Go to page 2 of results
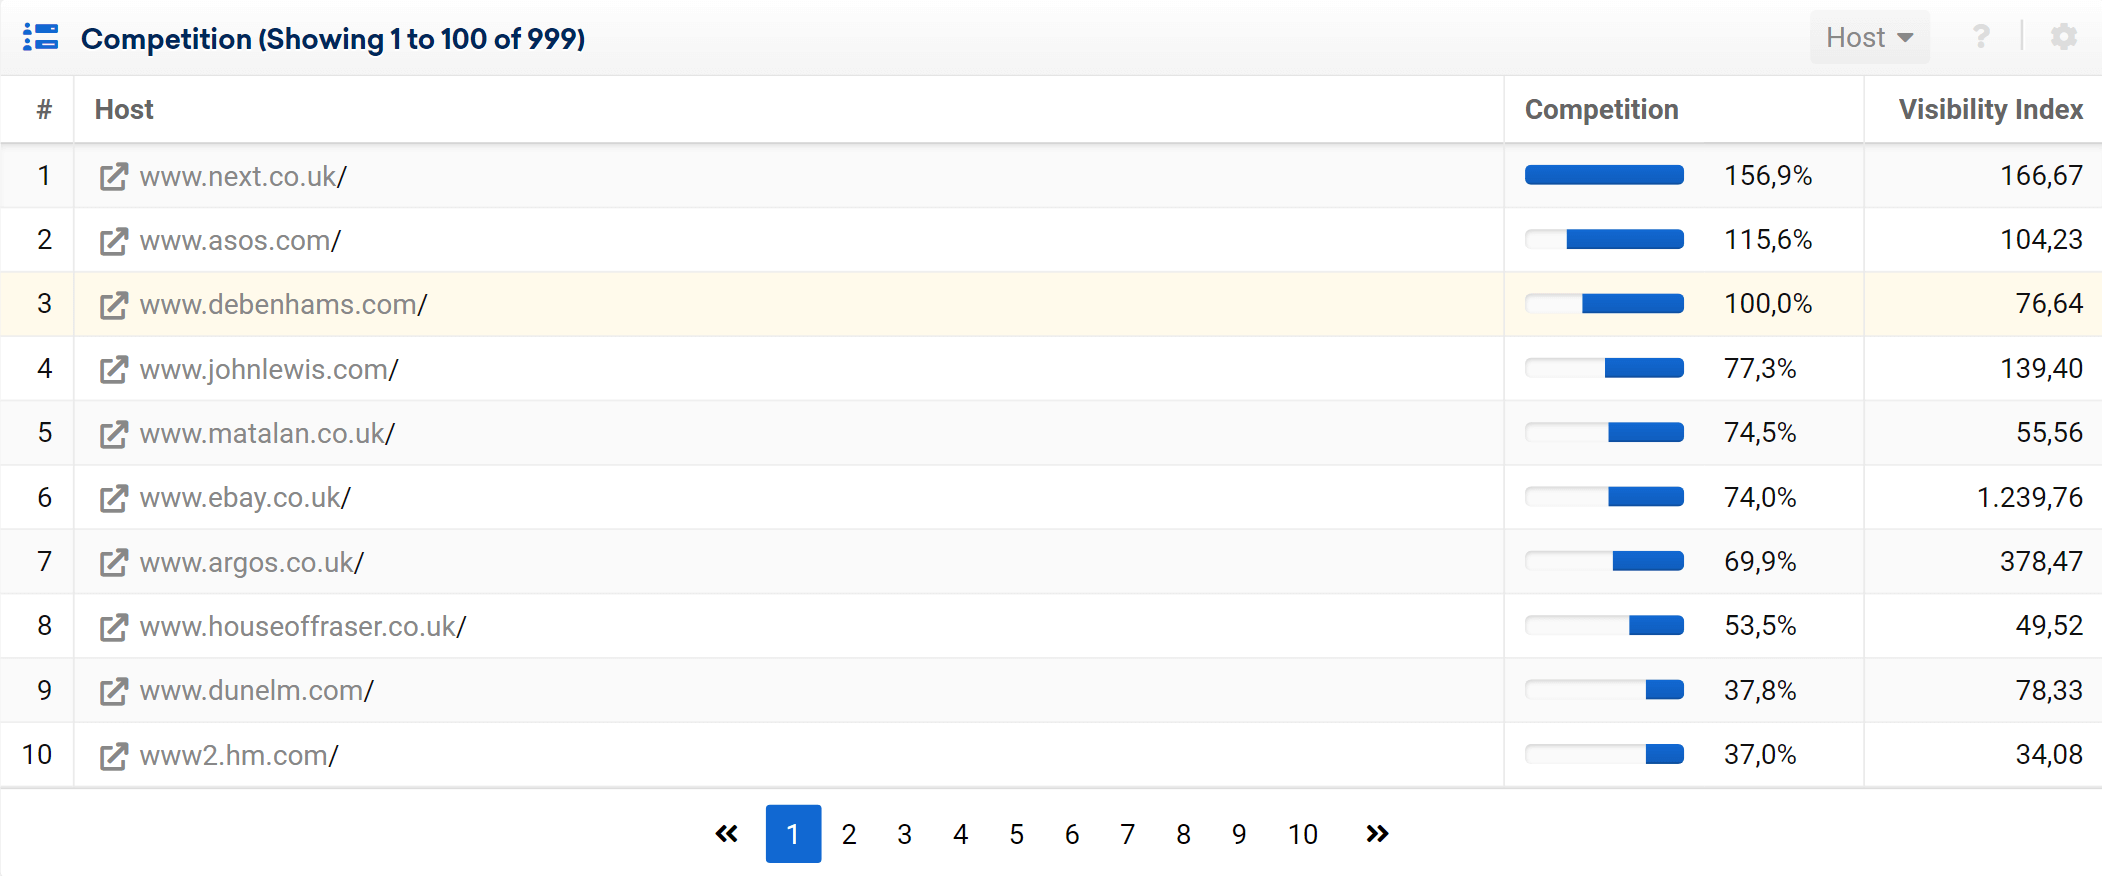The height and width of the screenshot is (876, 2102). pyautogui.click(x=849, y=834)
